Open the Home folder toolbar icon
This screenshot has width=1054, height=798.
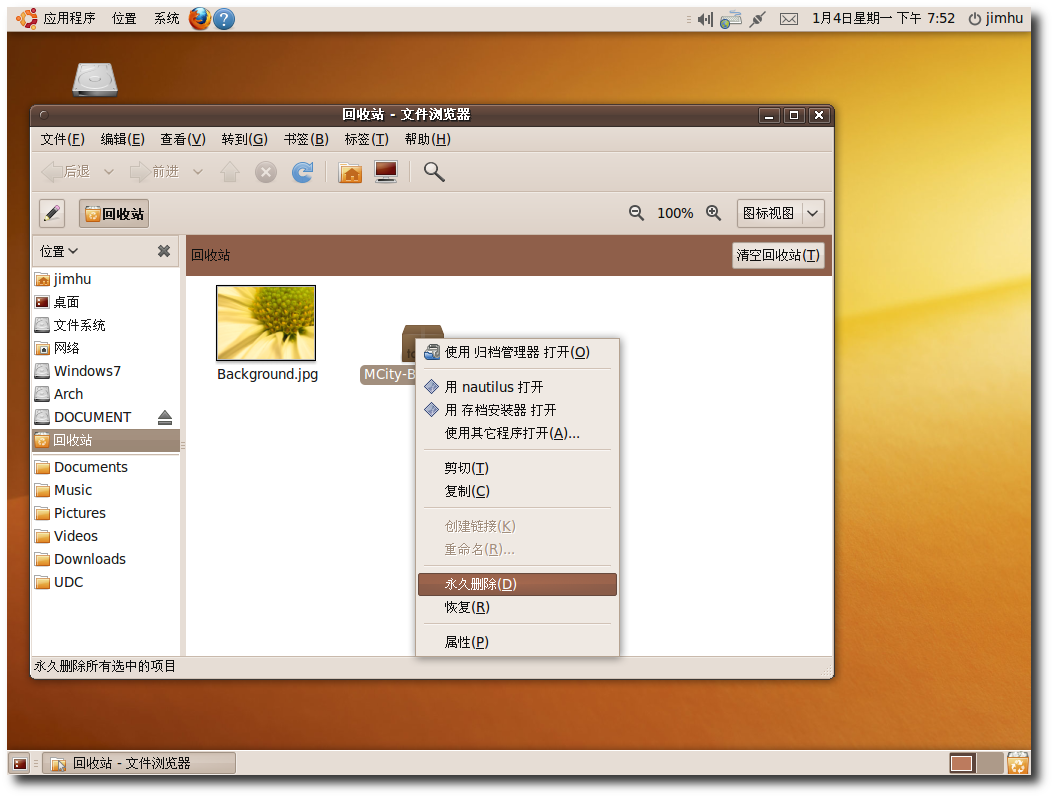(x=350, y=172)
